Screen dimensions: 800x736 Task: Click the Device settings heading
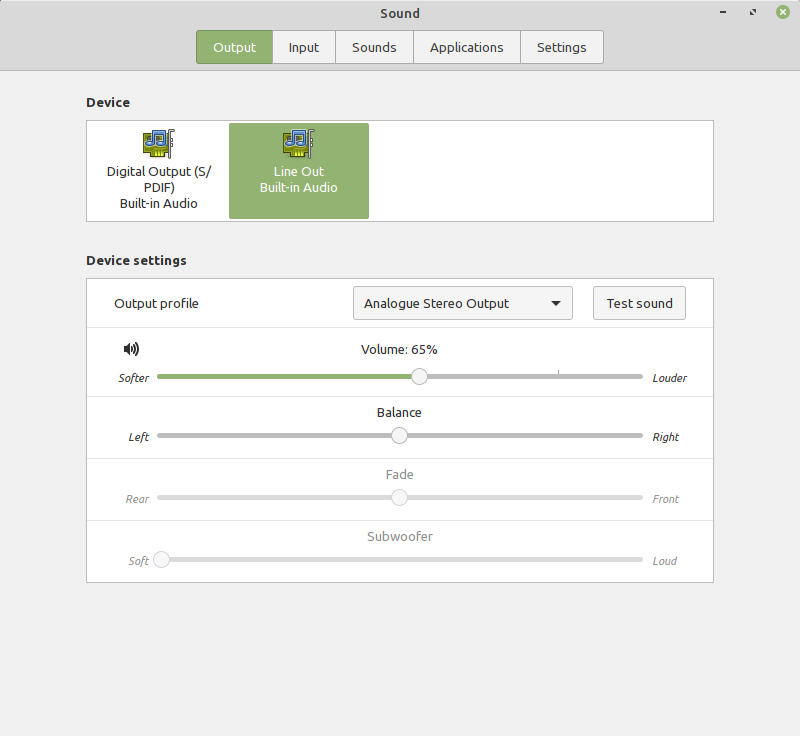pos(136,261)
